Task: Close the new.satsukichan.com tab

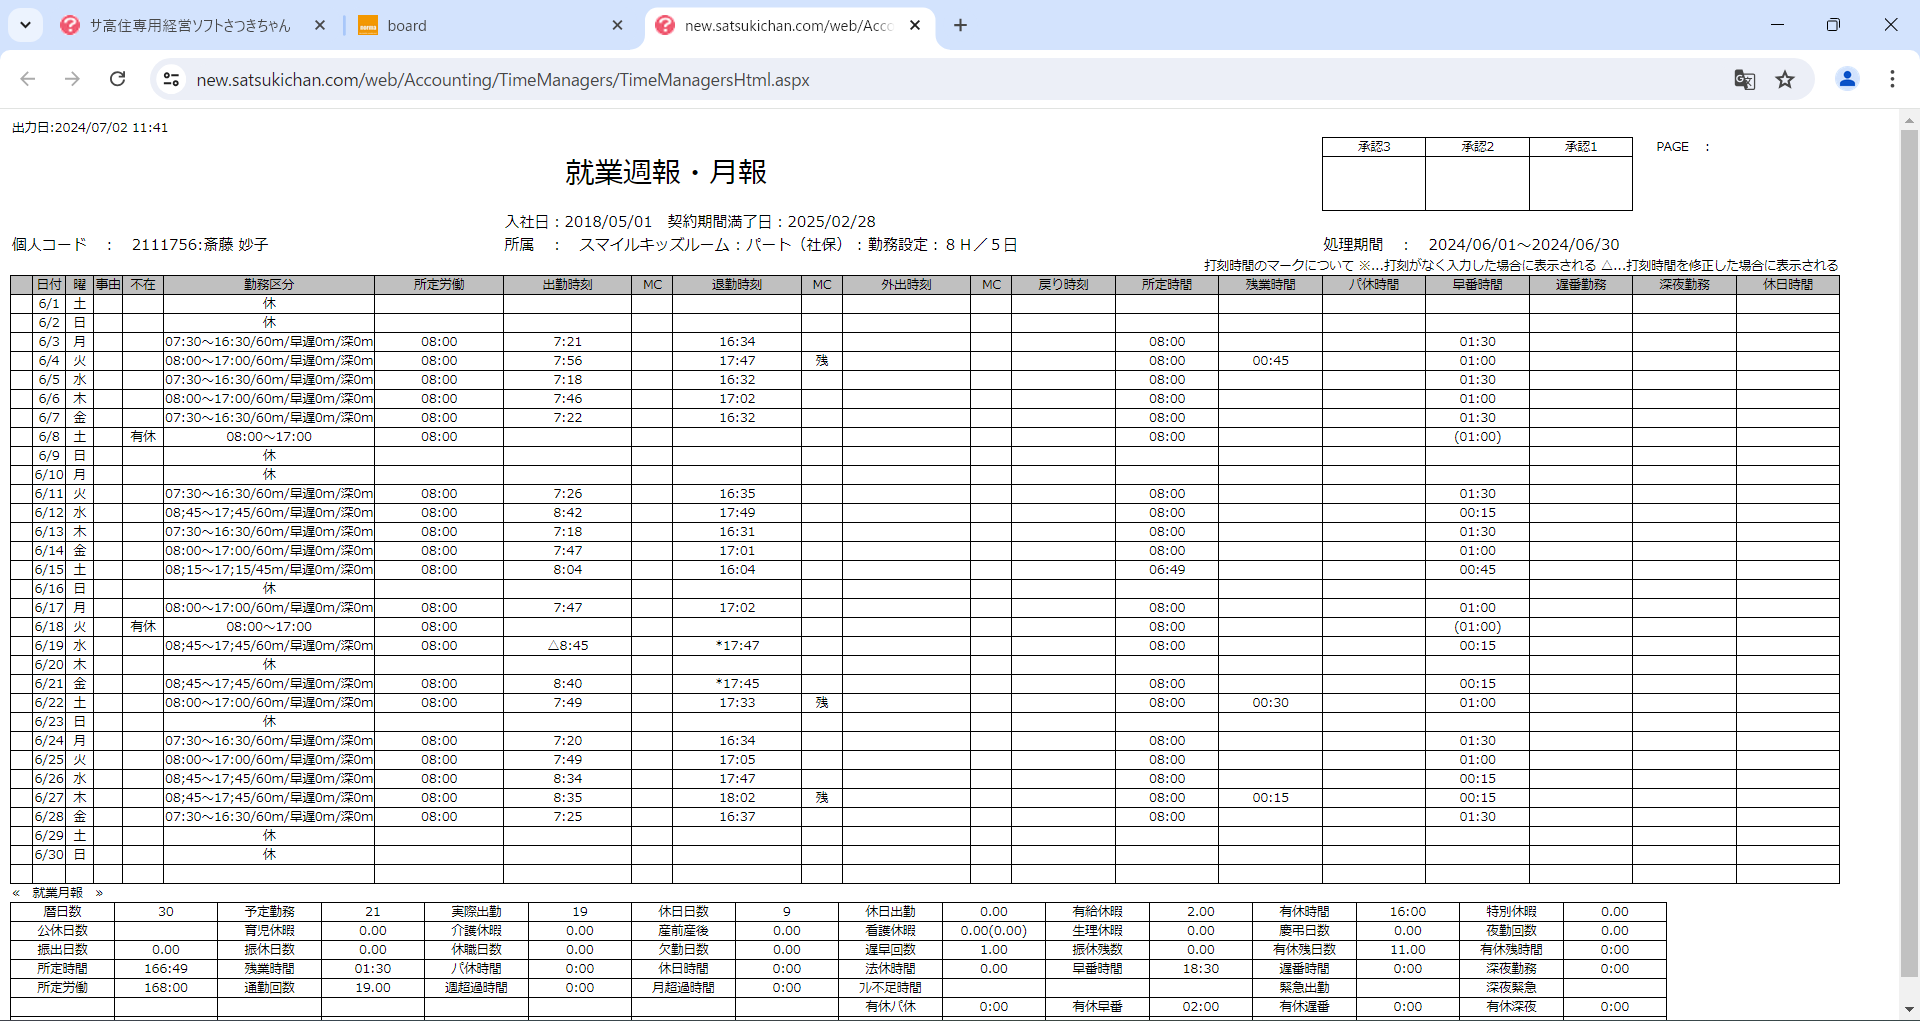Action: [x=915, y=26]
